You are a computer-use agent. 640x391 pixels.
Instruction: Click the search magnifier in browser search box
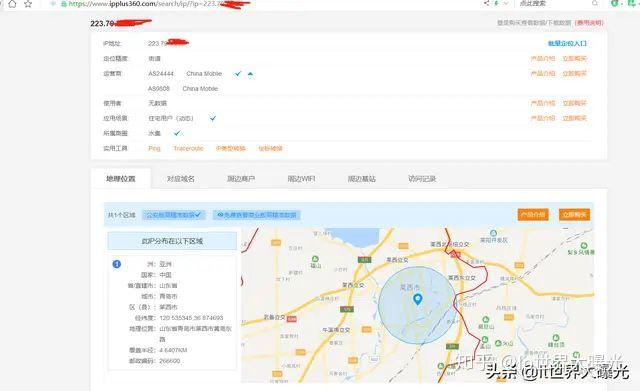click(x=595, y=3)
